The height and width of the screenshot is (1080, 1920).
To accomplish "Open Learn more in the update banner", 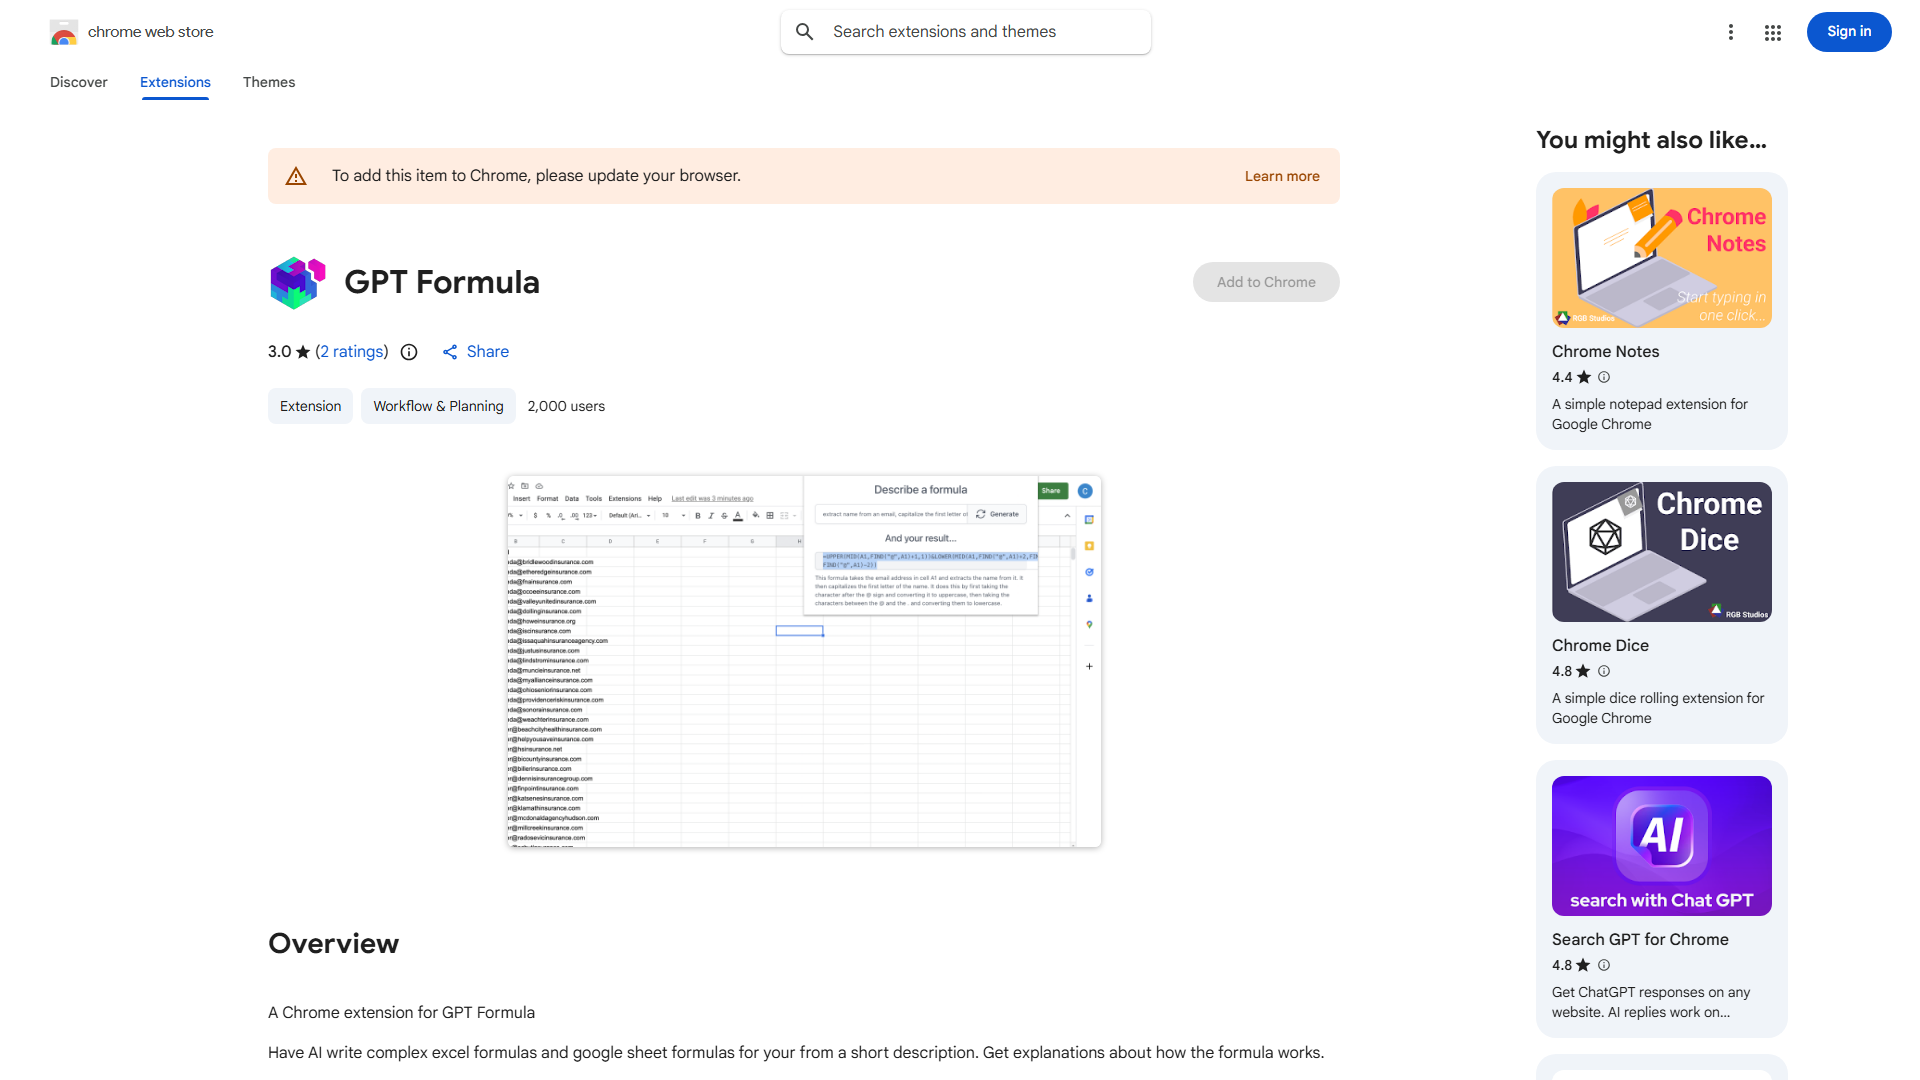I will click(x=1281, y=175).
